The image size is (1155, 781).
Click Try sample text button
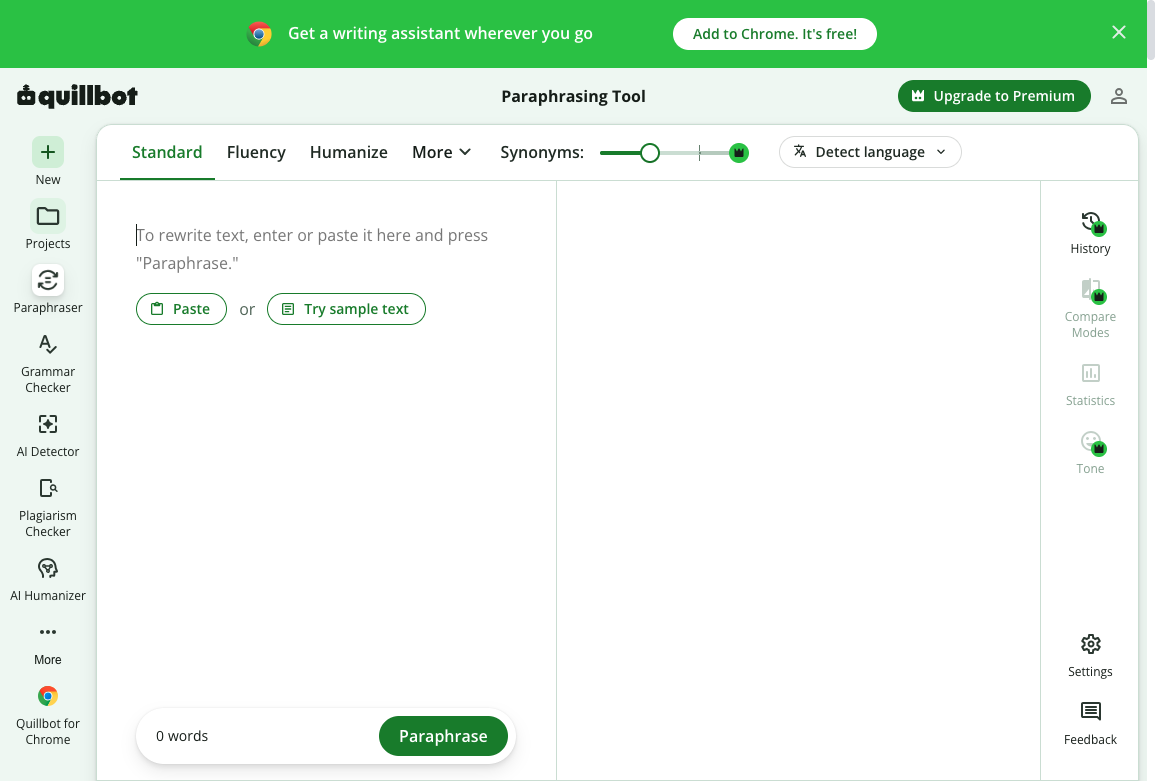pos(346,309)
